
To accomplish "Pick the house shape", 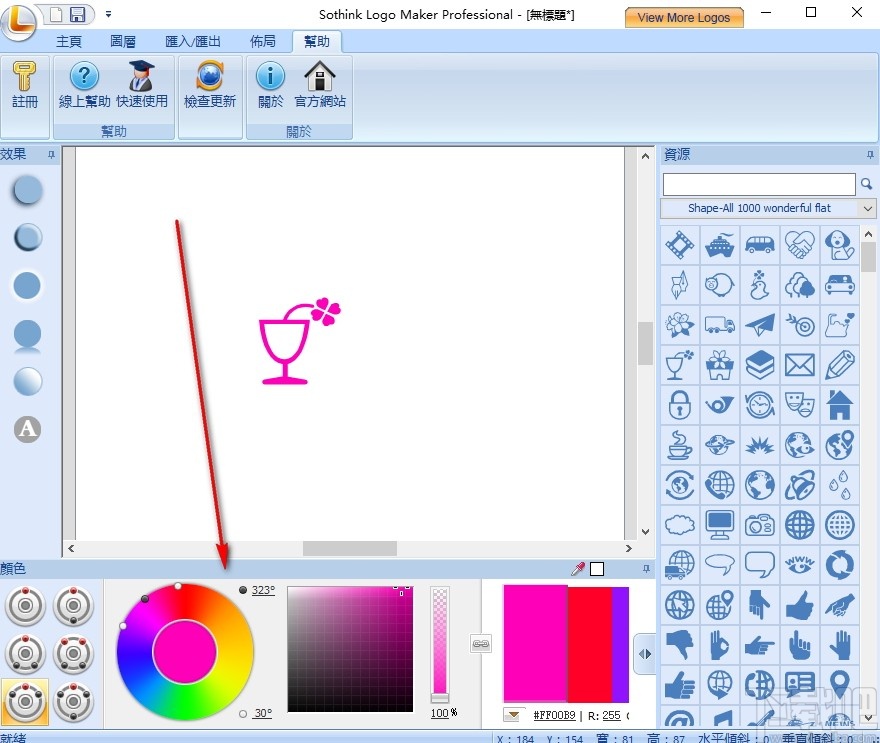I will pos(839,403).
